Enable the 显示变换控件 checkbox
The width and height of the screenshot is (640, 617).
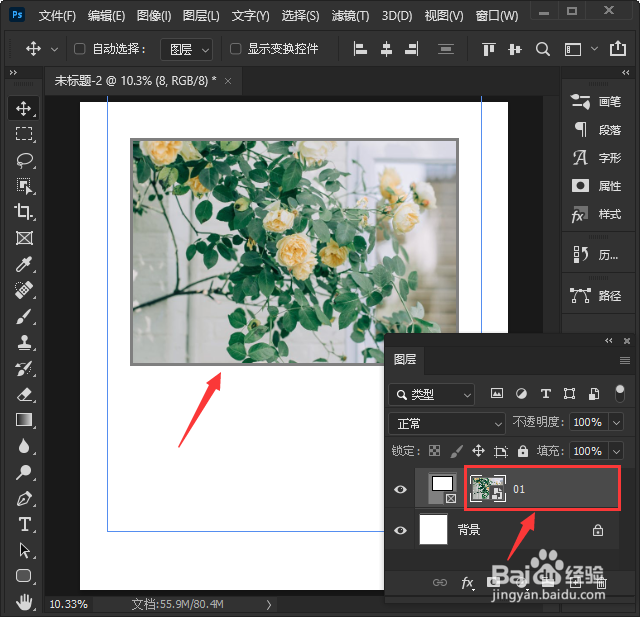click(x=236, y=49)
